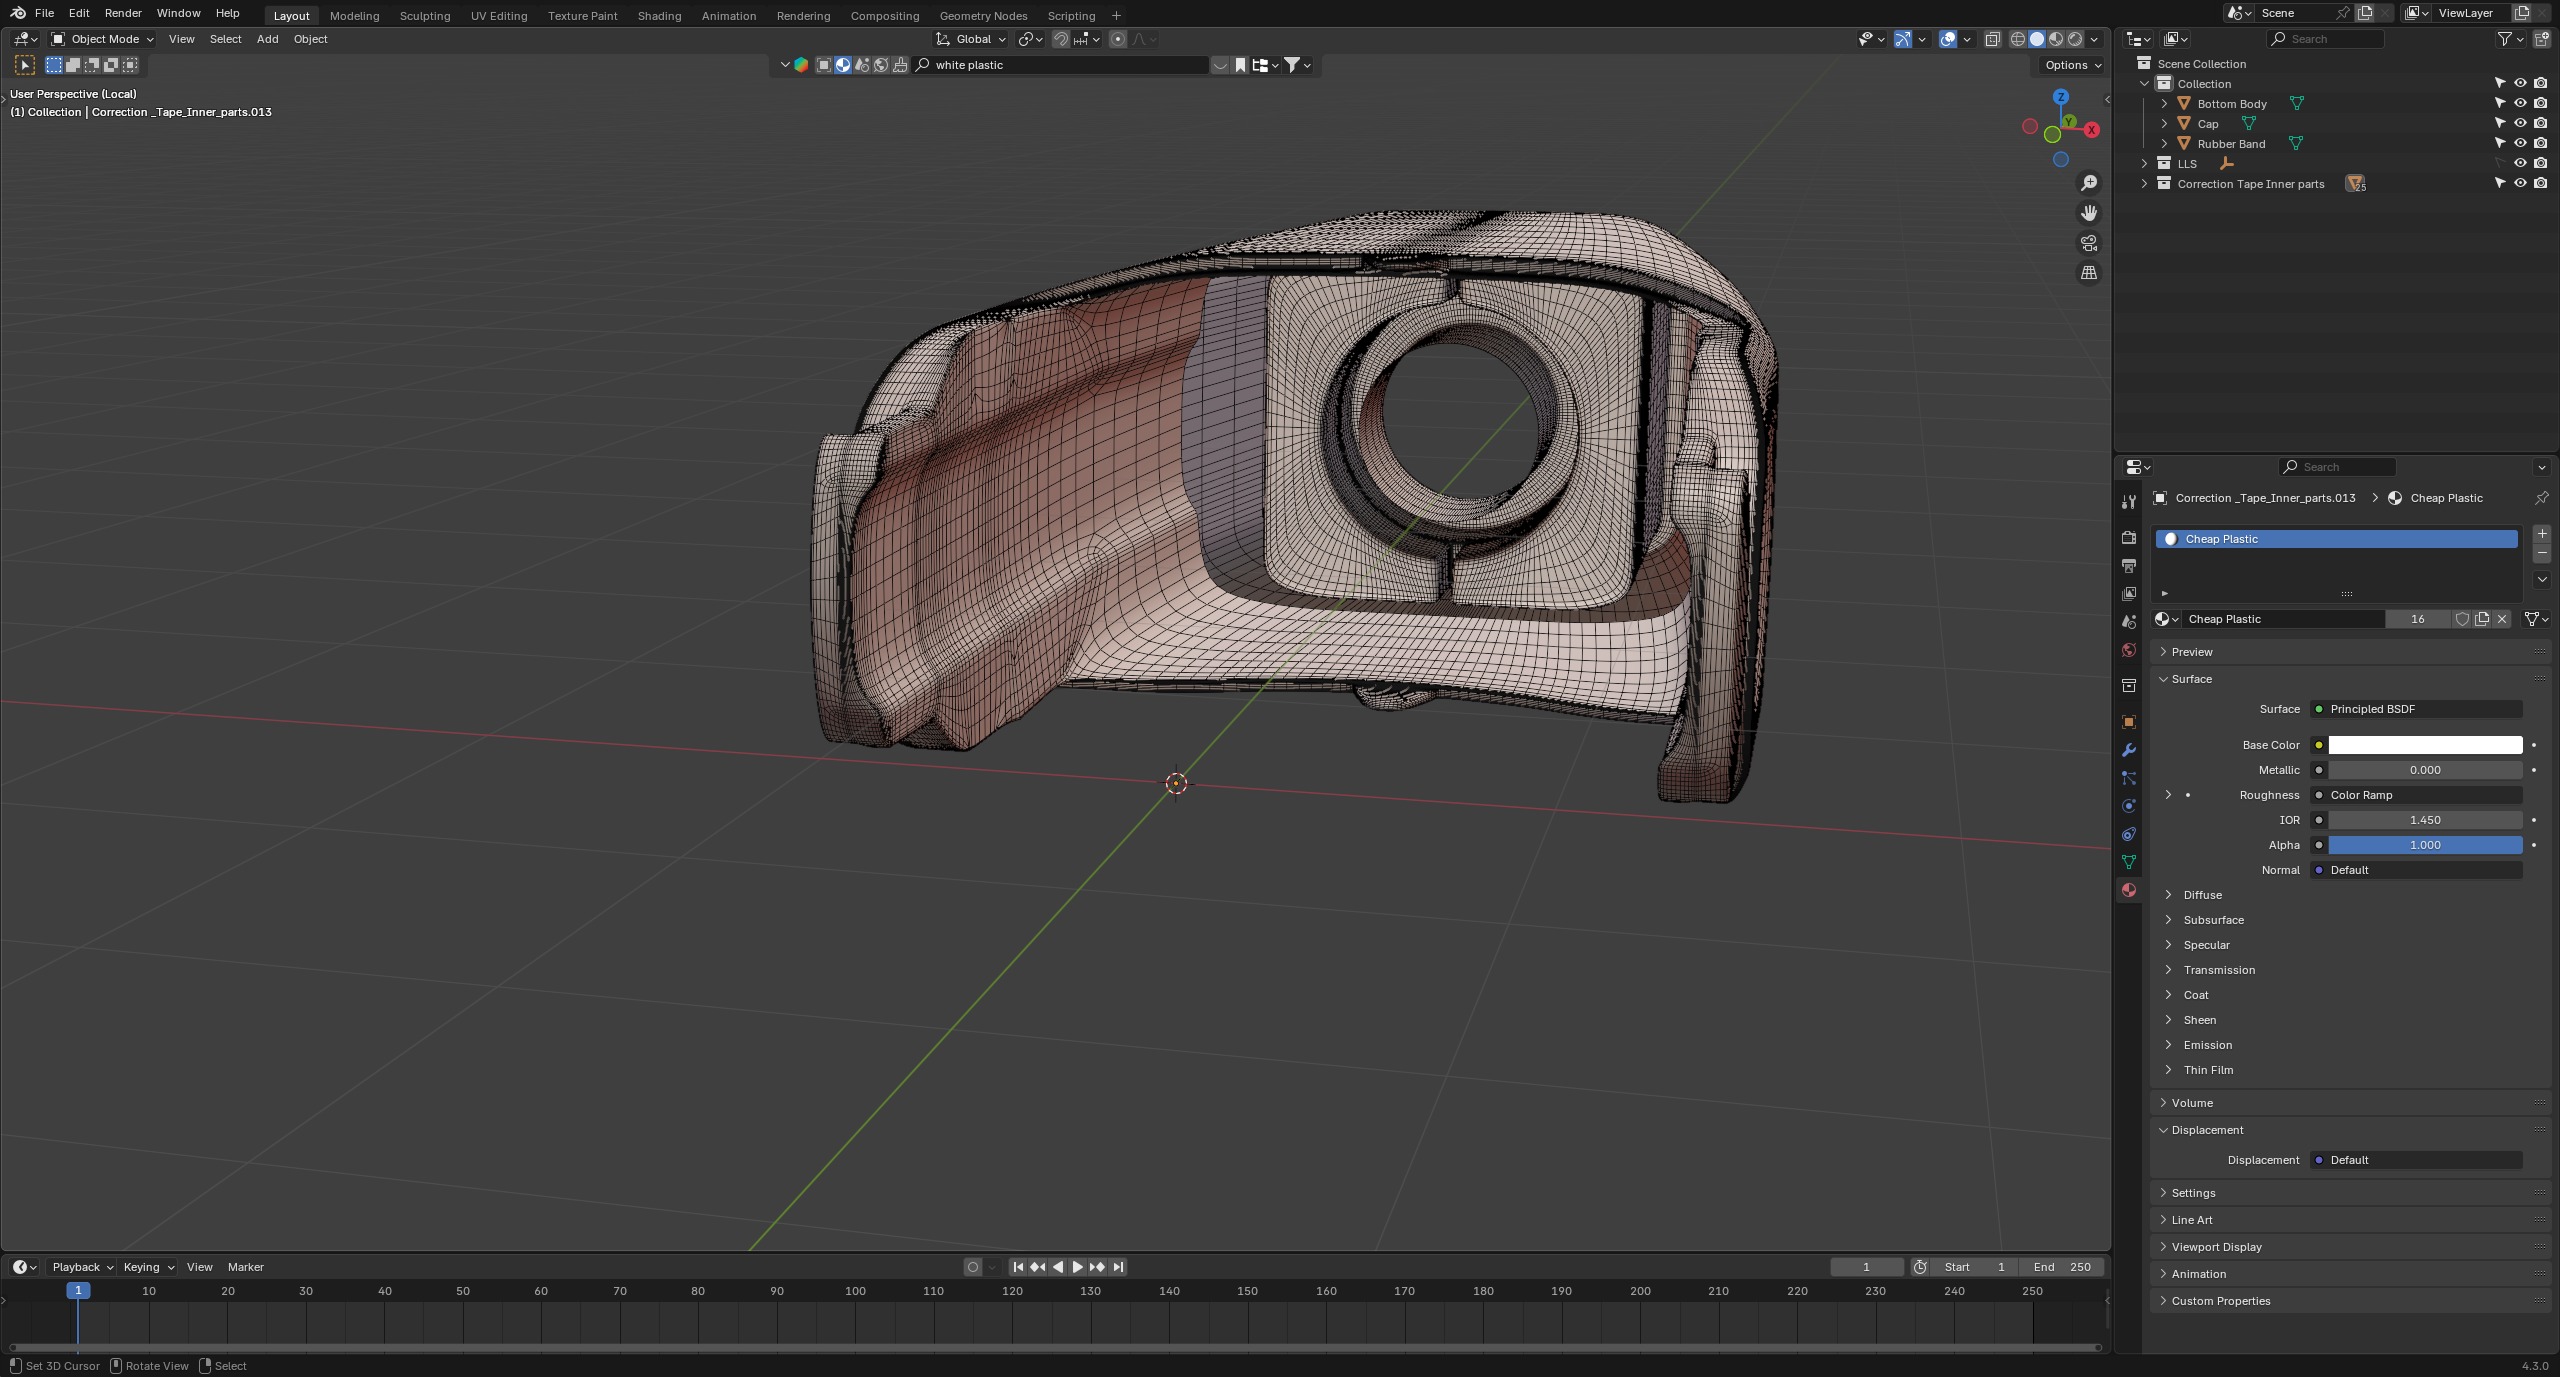Open the Add menu in viewport header
The width and height of the screenshot is (2560, 1377).
point(267,39)
